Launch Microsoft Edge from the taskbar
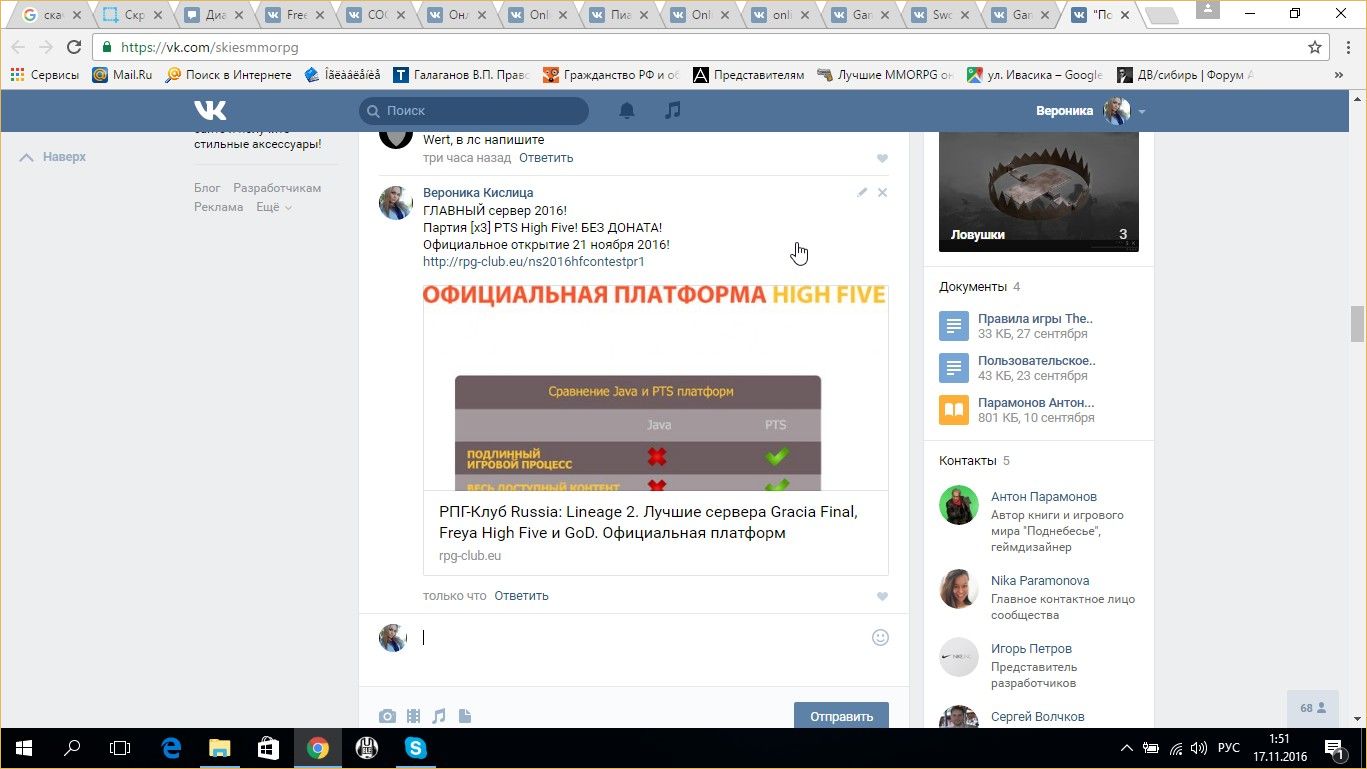Viewport: 1367px width, 769px height. 171,748
